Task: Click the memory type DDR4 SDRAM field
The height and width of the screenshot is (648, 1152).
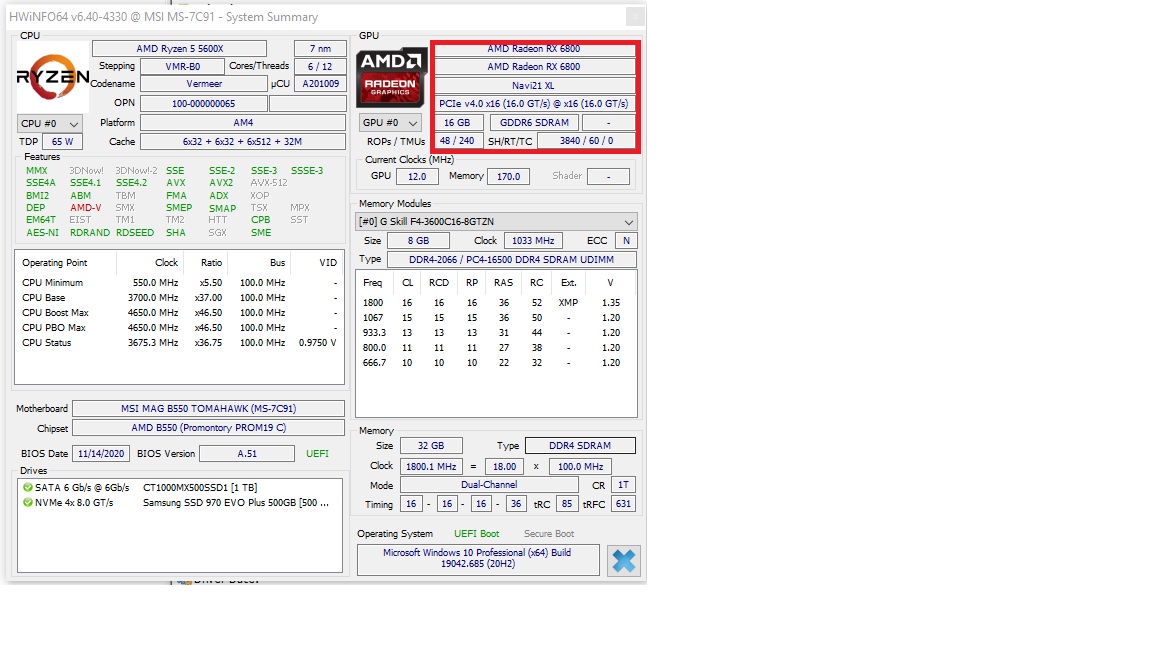Action: 580,445
